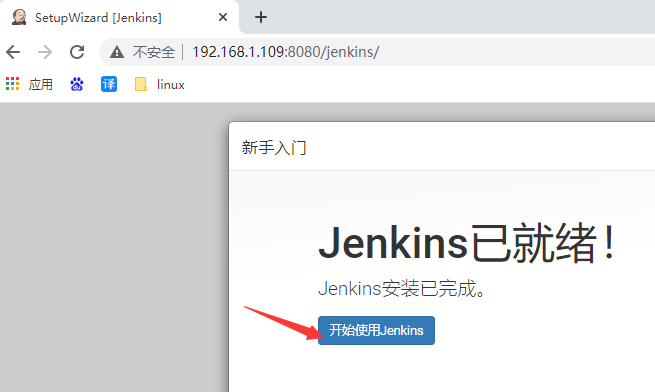The width and height of the screenshot is (655, 392).
Task: Open the Baidu paw bookmark
Action: click(x=77, y=84)
